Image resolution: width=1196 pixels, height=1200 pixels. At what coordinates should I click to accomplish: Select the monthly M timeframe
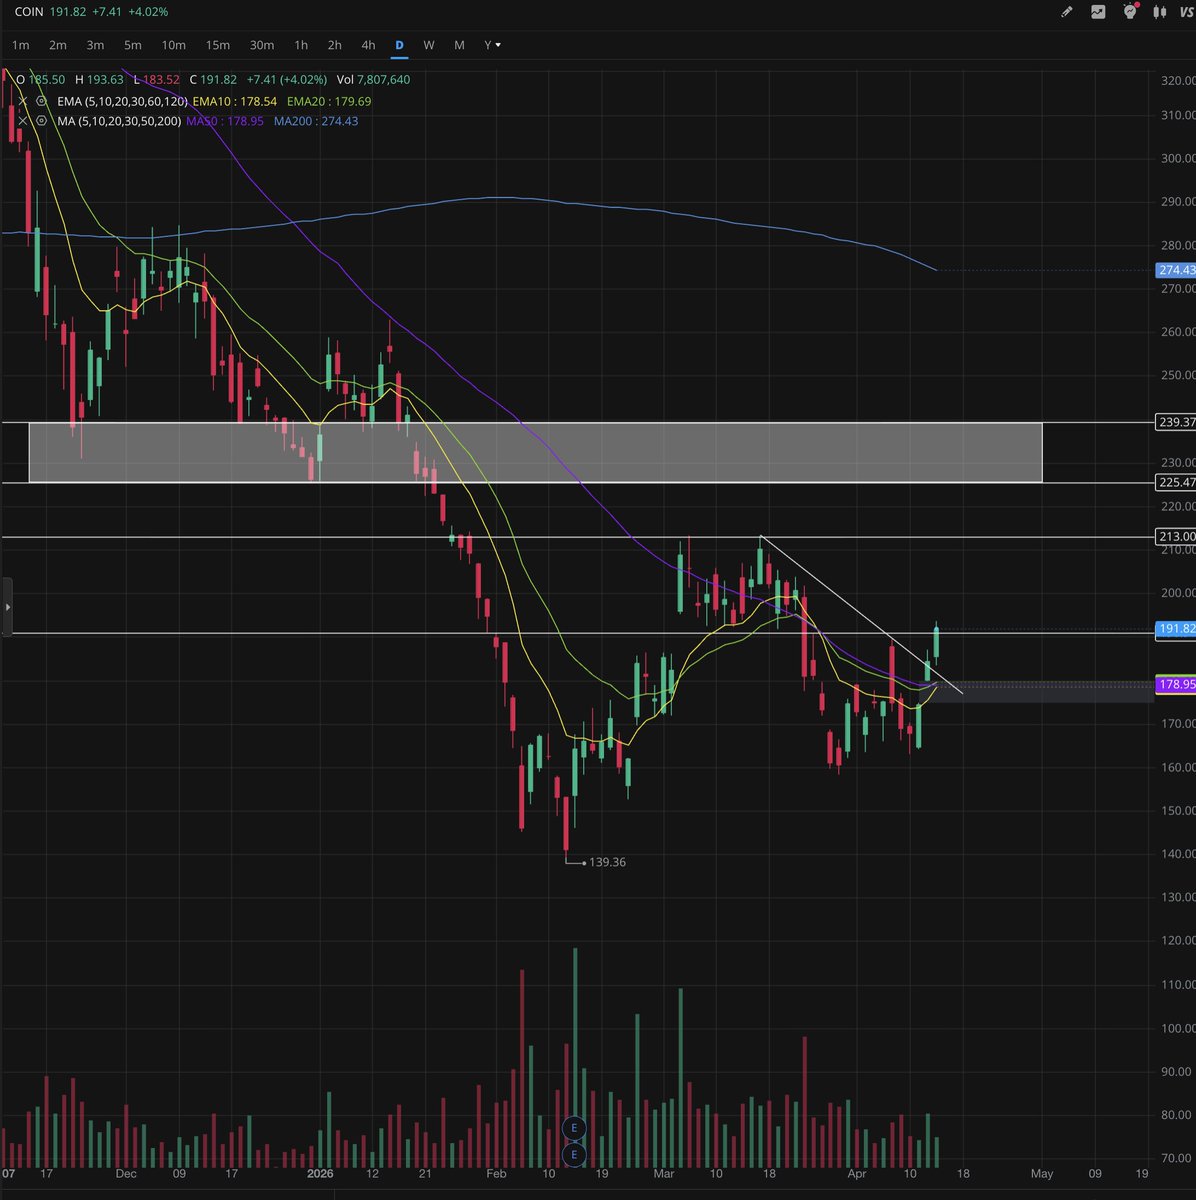[459, 45]
